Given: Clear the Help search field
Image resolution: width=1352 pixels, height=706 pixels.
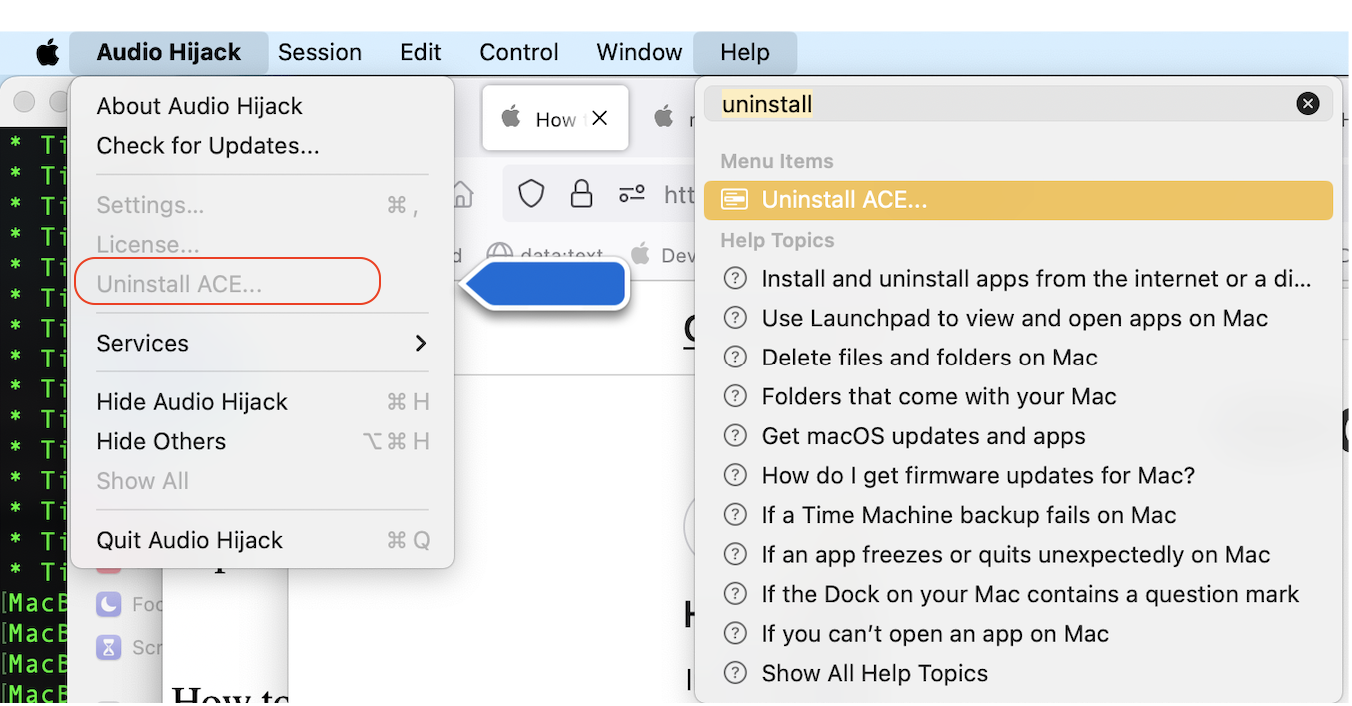Looking at the screenshot, I should 1307,103.
